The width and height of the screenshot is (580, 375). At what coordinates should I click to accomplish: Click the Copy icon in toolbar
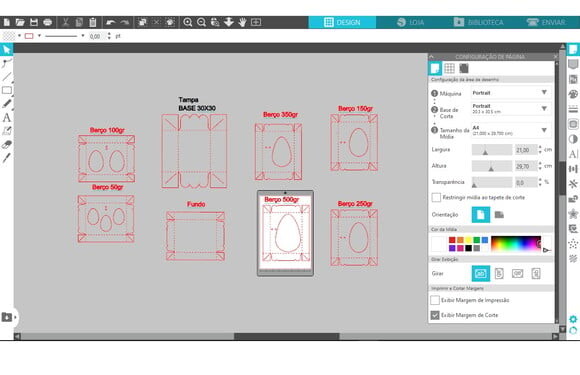pyautogui.click(x=79, y=22)
